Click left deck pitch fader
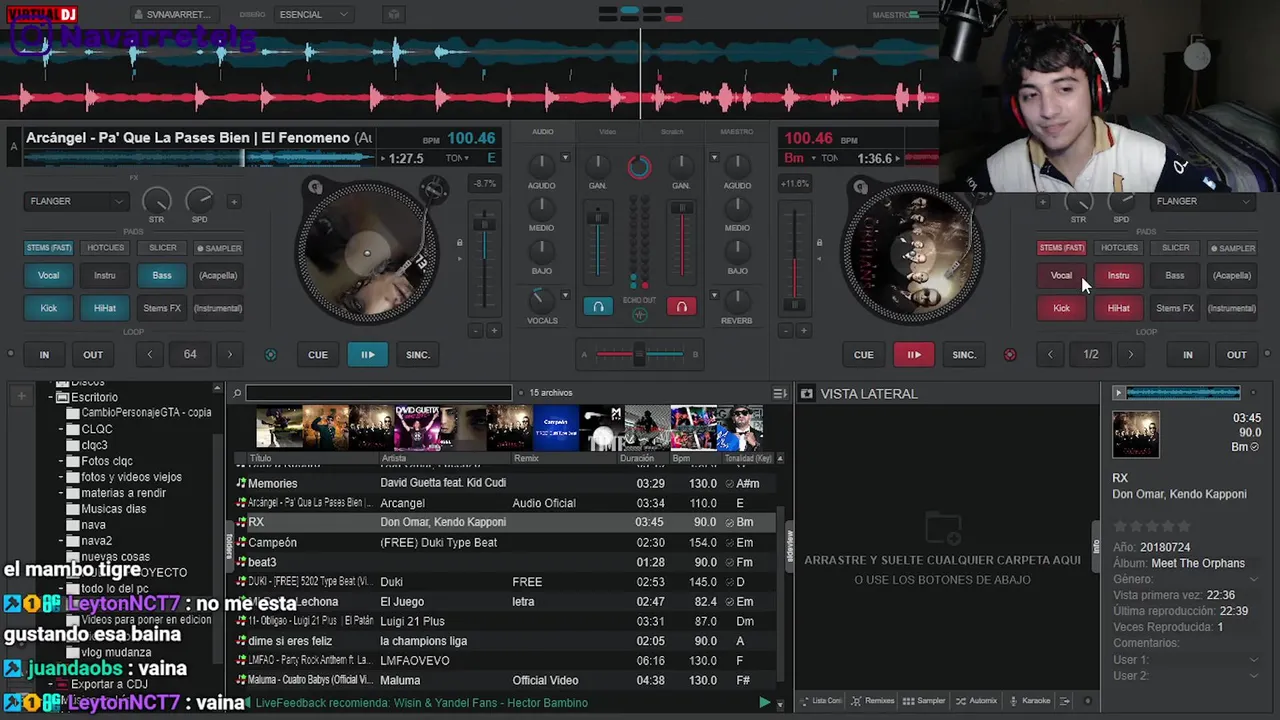This screenshot has height=720, width=1280. point(484,224)
